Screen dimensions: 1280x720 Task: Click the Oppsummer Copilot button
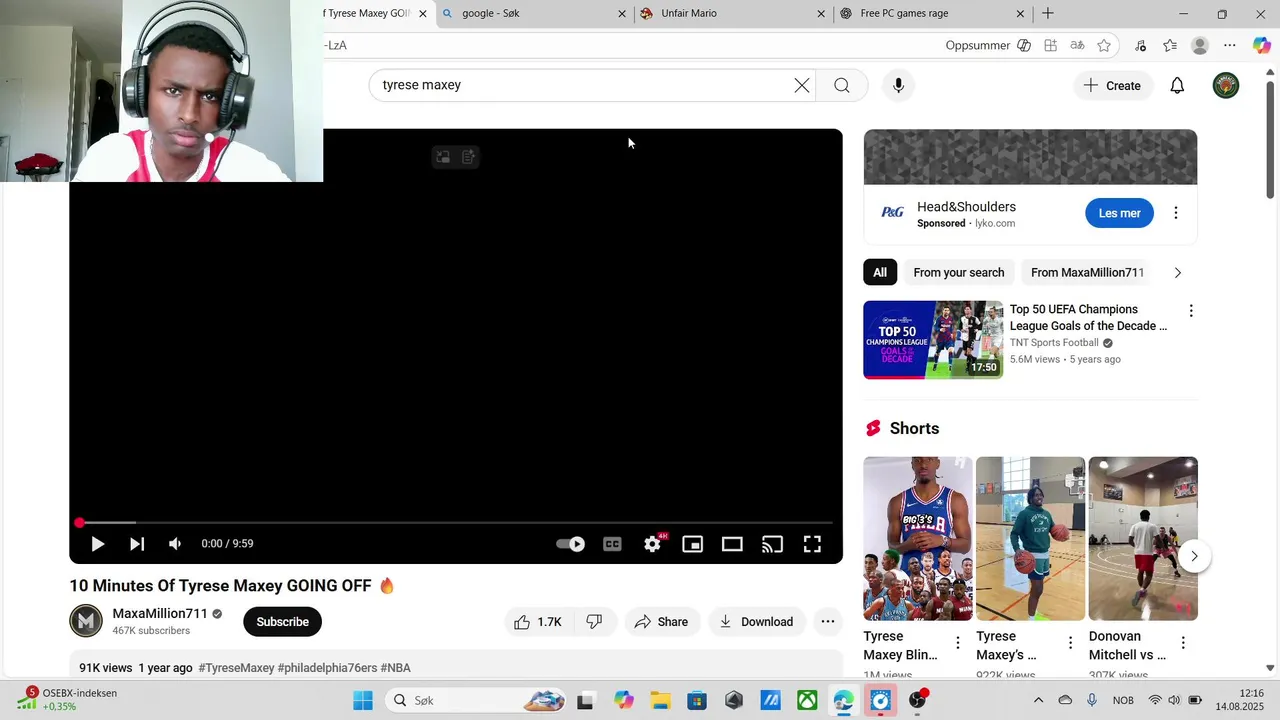click(x=988, y=45)
